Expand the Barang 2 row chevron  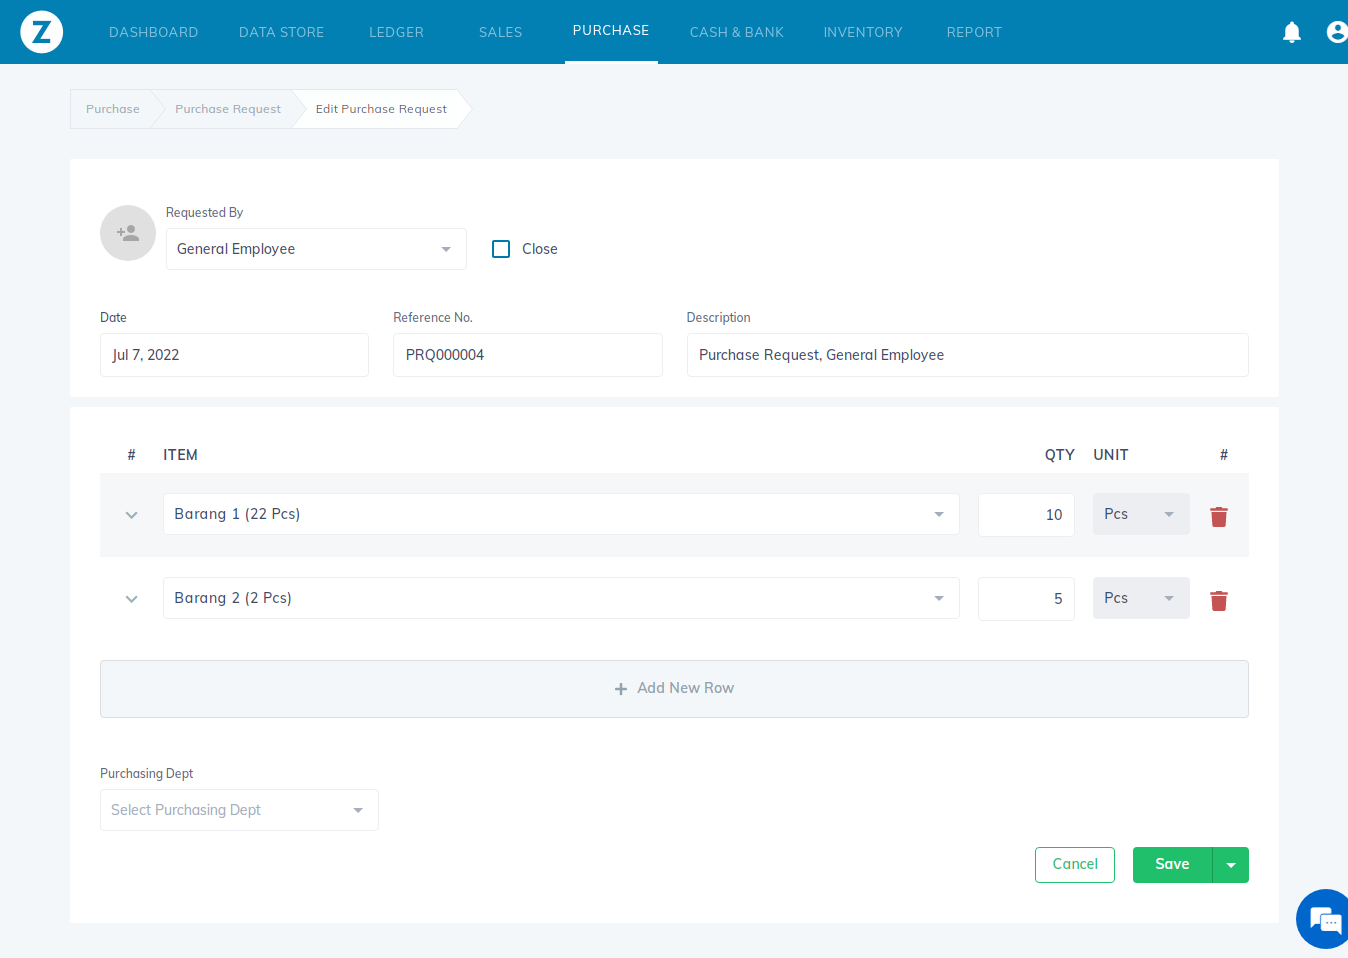[131, 599]
